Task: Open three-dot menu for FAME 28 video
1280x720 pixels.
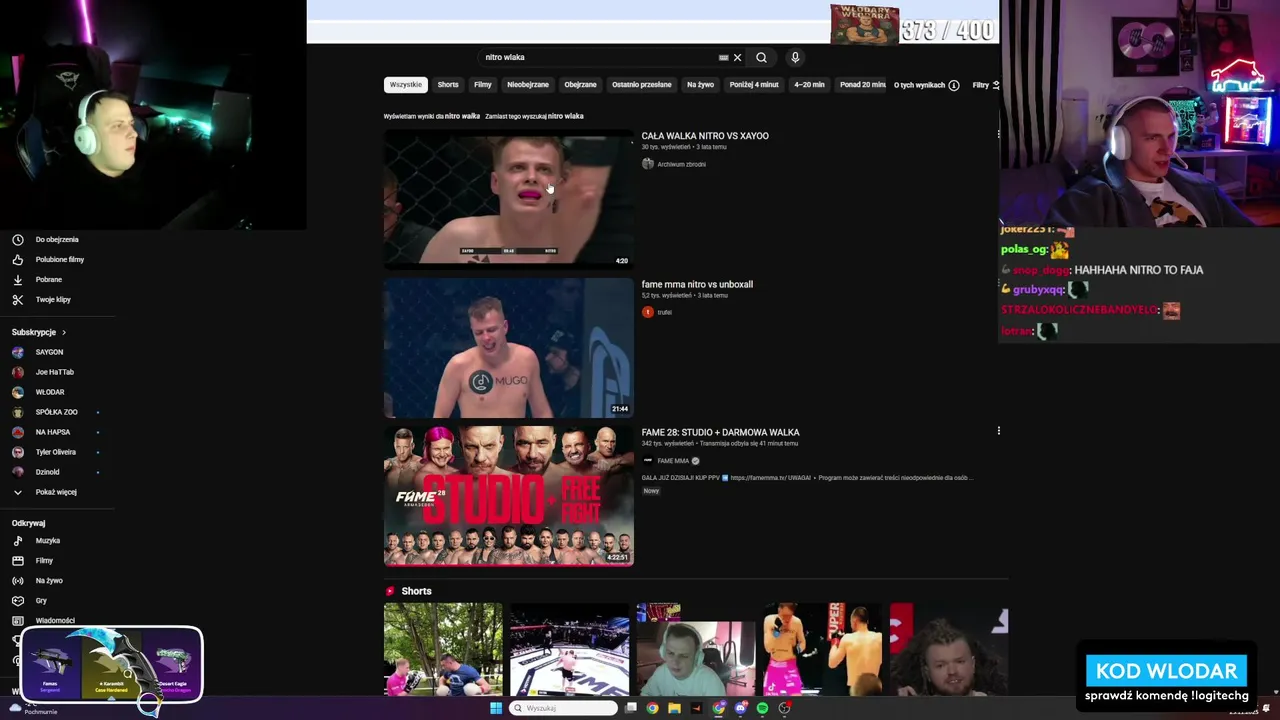Action: pyautogui.click(x=998, y=431)
